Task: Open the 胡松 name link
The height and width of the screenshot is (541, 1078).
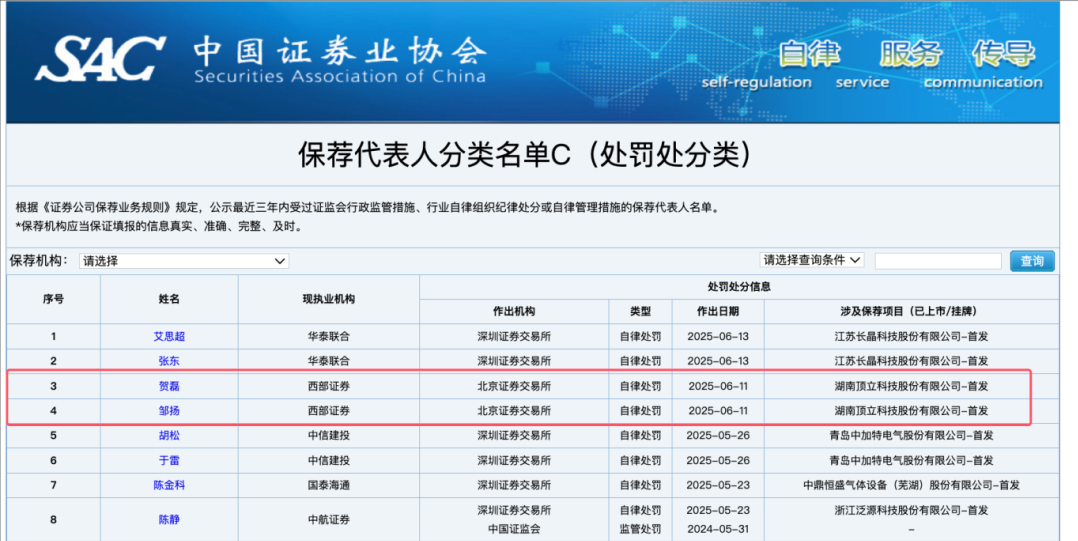Action: click(x=169, y=435)
